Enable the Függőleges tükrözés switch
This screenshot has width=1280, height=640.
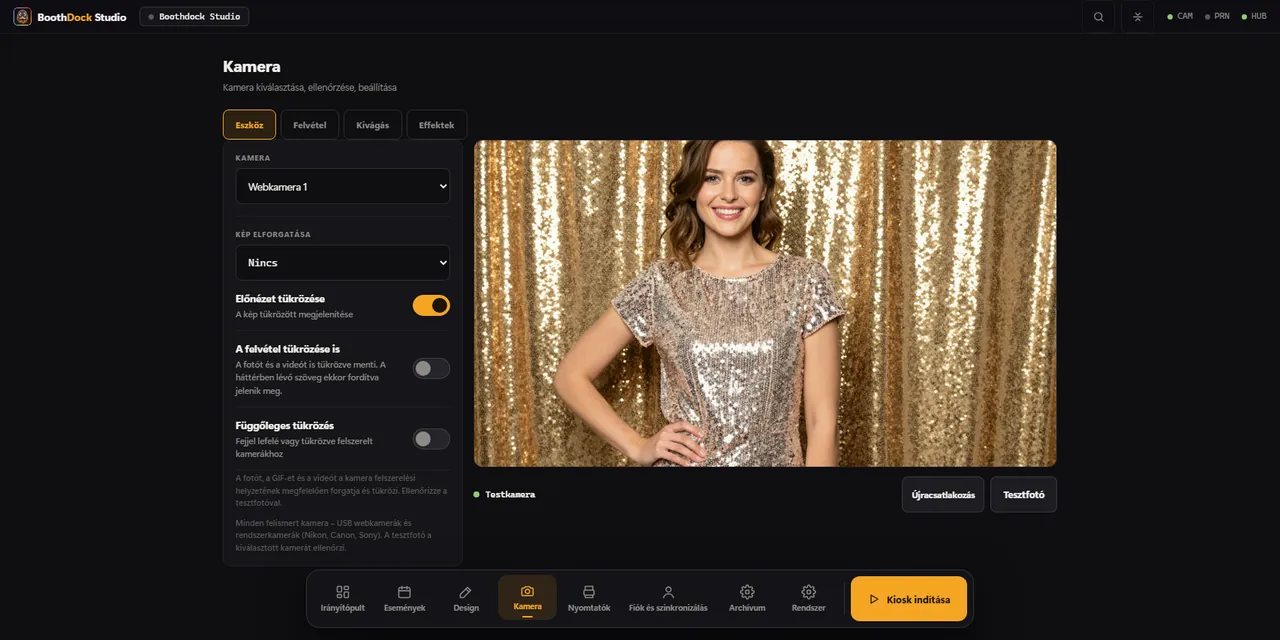click(431, 439)
